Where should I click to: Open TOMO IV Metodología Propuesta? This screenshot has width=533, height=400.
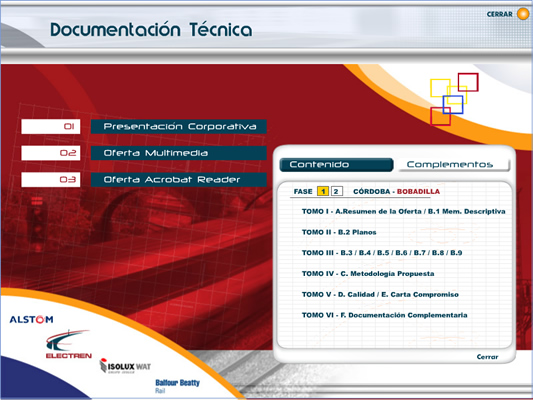click(x=368, y=274)
